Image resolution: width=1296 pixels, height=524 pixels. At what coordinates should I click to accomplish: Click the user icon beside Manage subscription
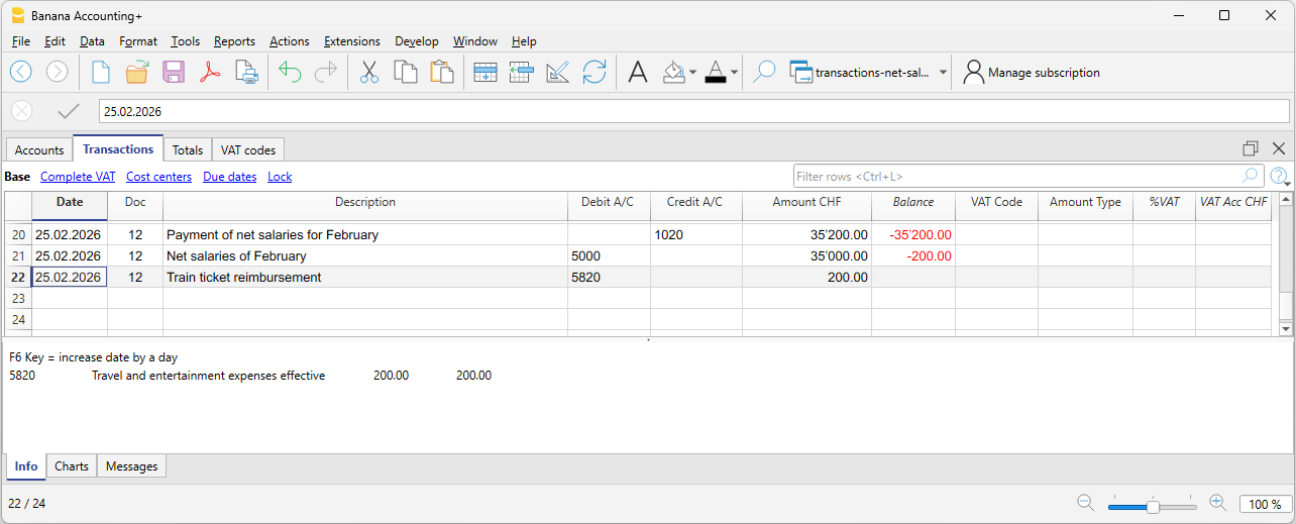coord(973,72)
